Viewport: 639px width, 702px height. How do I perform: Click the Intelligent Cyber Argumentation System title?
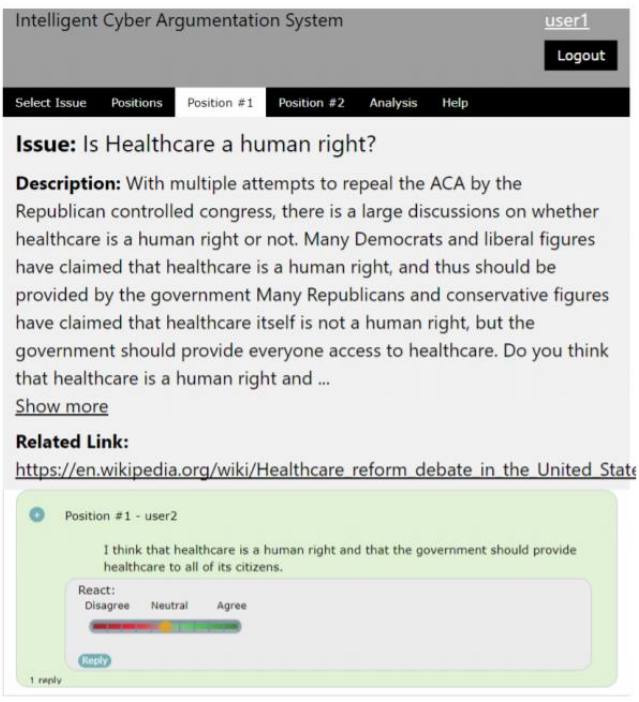(179, 21)
